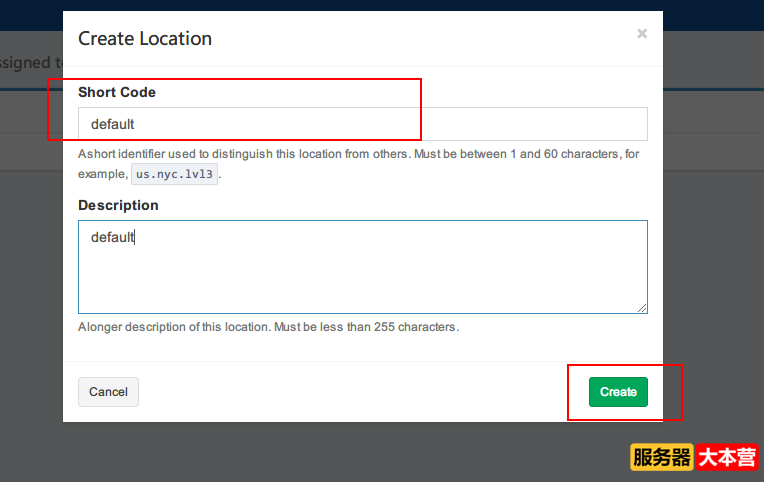Image resolution: width=764 pixels, height=482 pixels.
Task: Click the Short Code label
Action: pyautogui.click(x=117, y=92)
